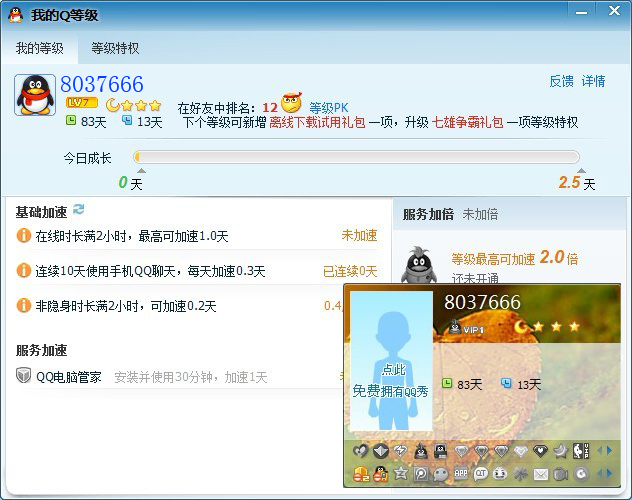632x500 pixels.
Task: Minimize the 我的Q等级 window
Action: click(581, 12)
